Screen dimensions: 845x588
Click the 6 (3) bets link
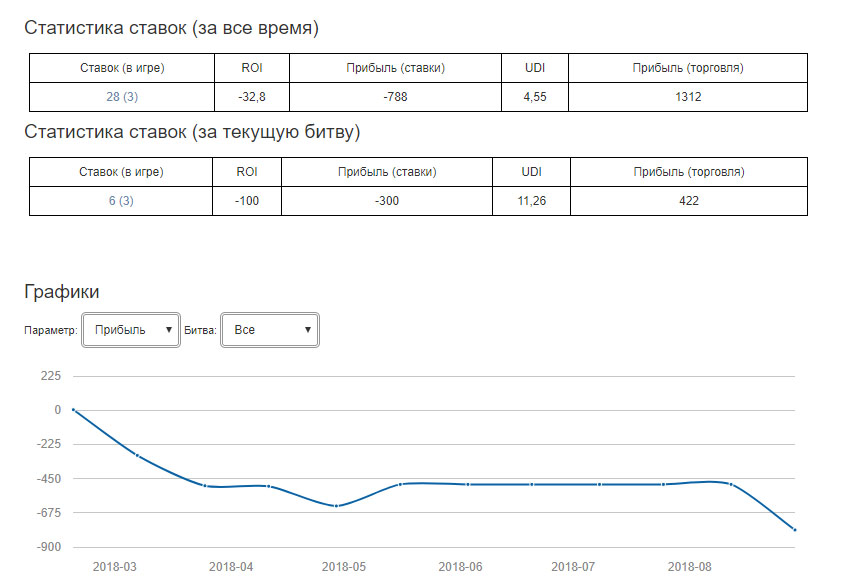pos(121,201)
